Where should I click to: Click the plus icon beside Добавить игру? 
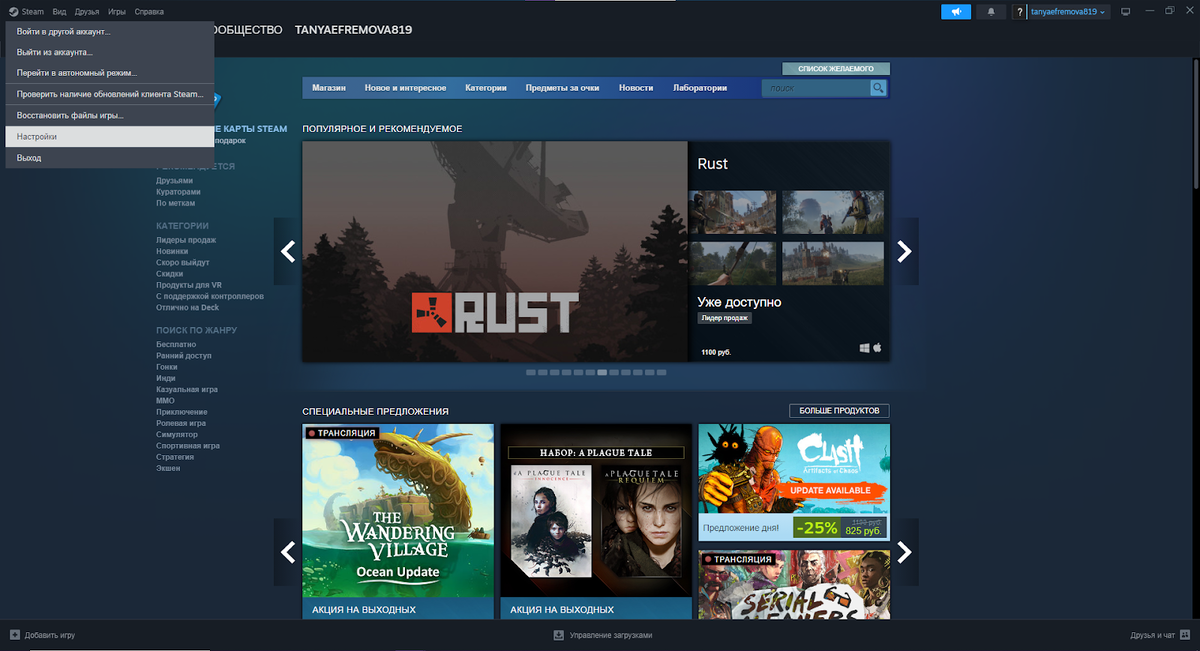15,635
